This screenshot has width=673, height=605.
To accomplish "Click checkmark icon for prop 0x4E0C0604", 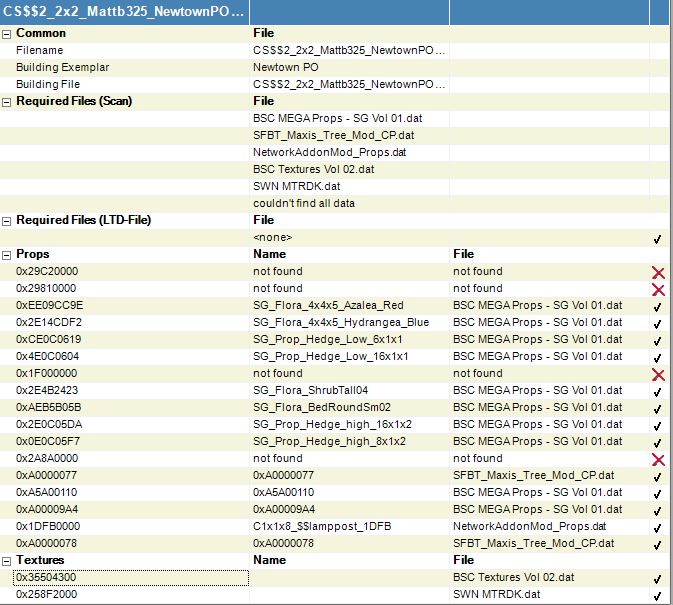I will (657, 358).
